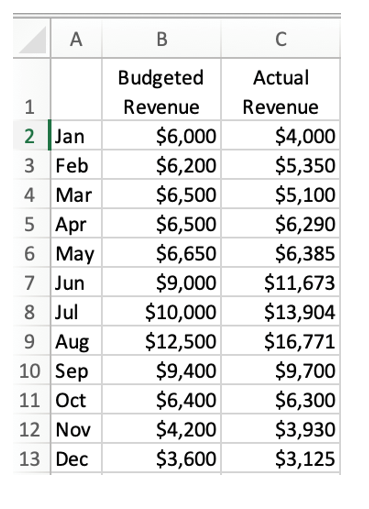Click the Select All corner triangle

[32, 39]
